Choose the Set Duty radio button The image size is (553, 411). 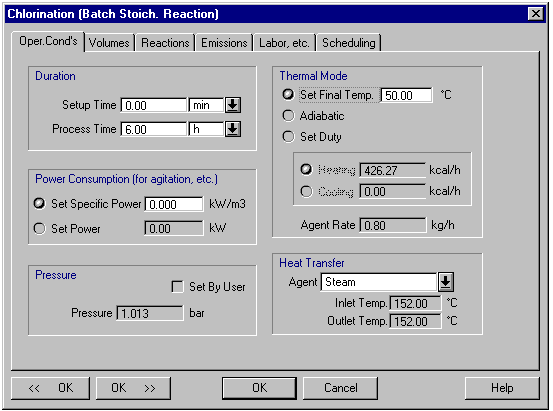click(288, 137)
